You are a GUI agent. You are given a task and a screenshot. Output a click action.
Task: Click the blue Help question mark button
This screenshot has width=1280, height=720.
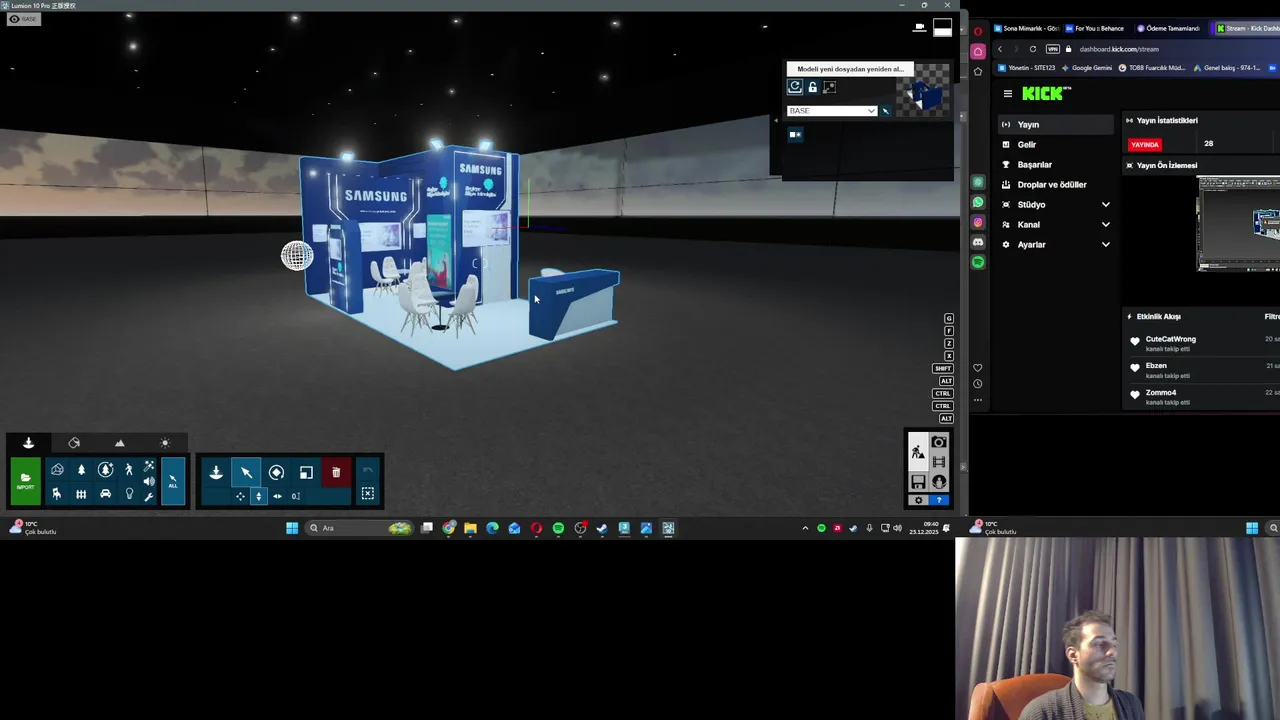tap(938, 500)
